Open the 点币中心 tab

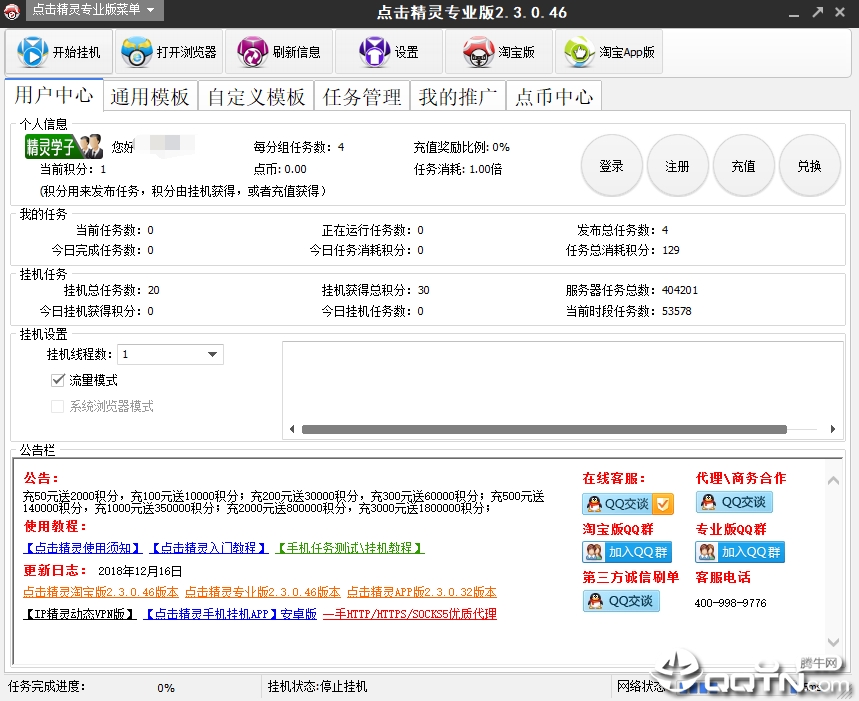(x=554, y=96)
